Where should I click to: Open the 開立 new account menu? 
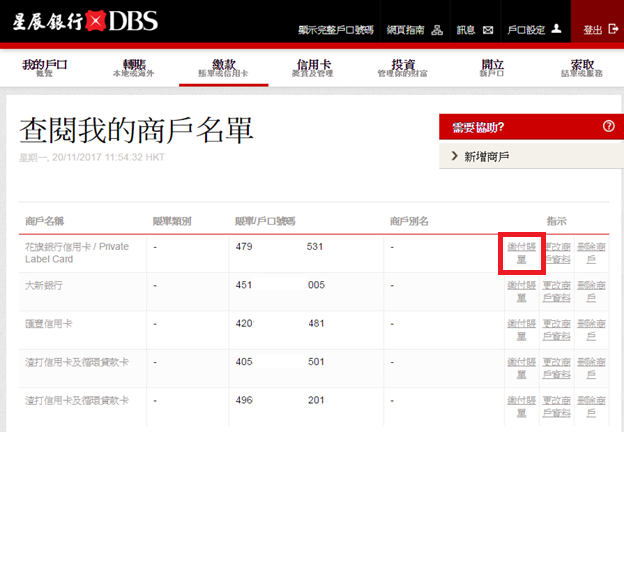[x=492, y=68]
